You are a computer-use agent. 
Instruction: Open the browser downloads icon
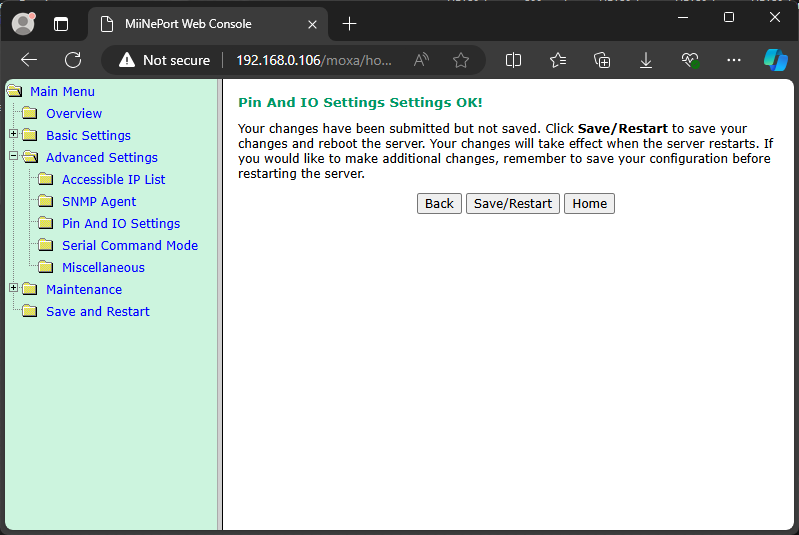point(646,60)
